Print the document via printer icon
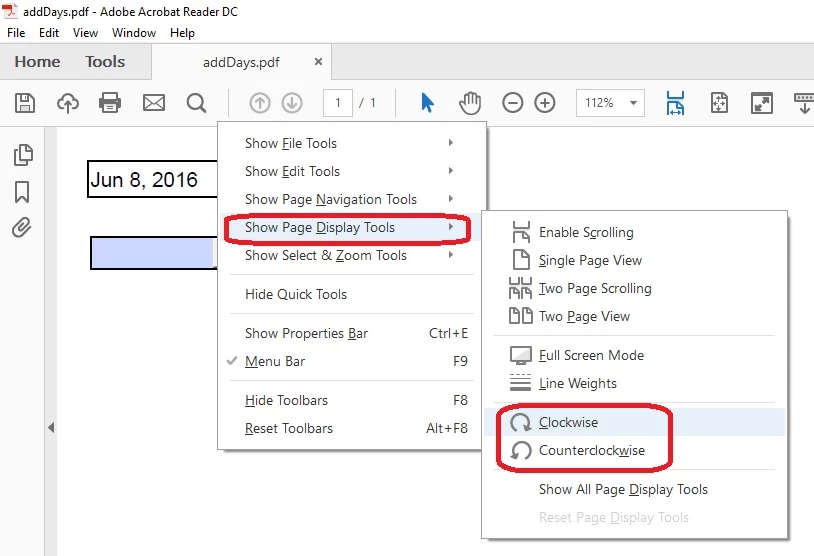The height and width of the screenshot is (556, 814). coord(110,103)
